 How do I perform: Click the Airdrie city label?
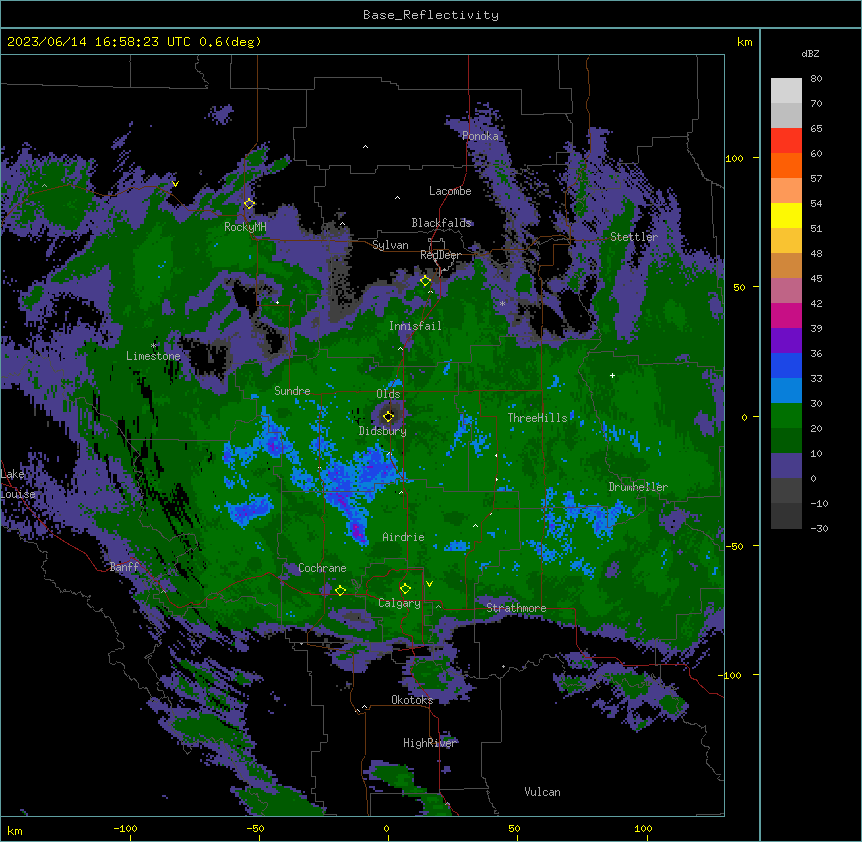click(x=403, y=537)
